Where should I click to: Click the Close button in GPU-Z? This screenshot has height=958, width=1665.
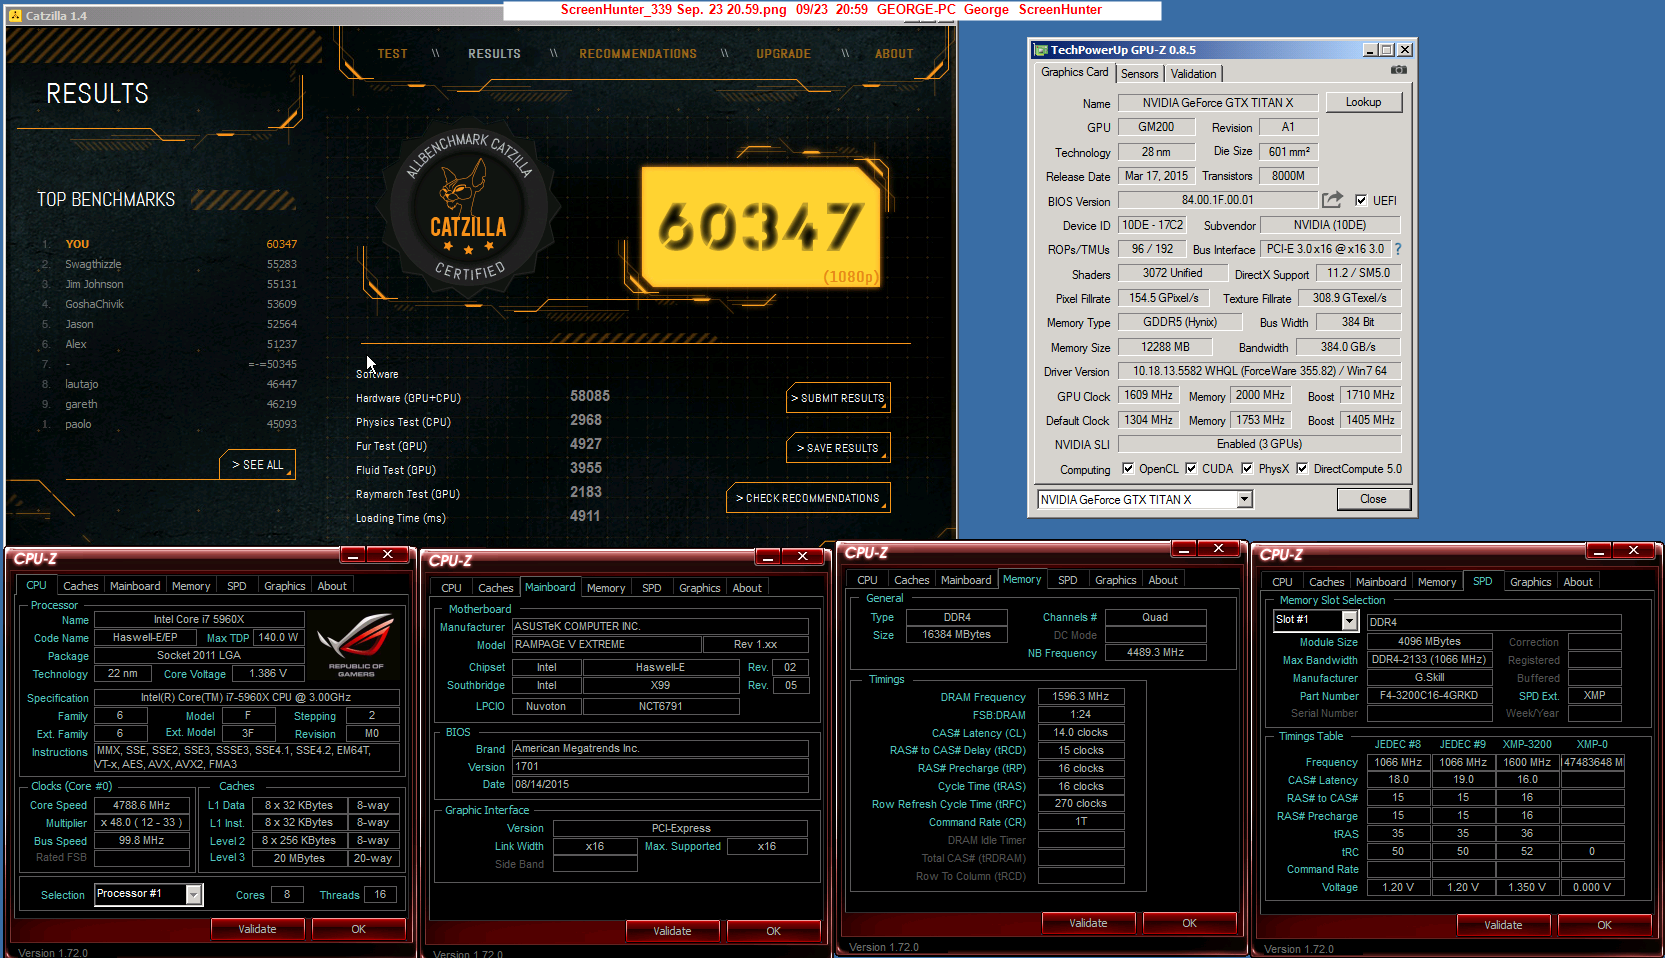1373,499
